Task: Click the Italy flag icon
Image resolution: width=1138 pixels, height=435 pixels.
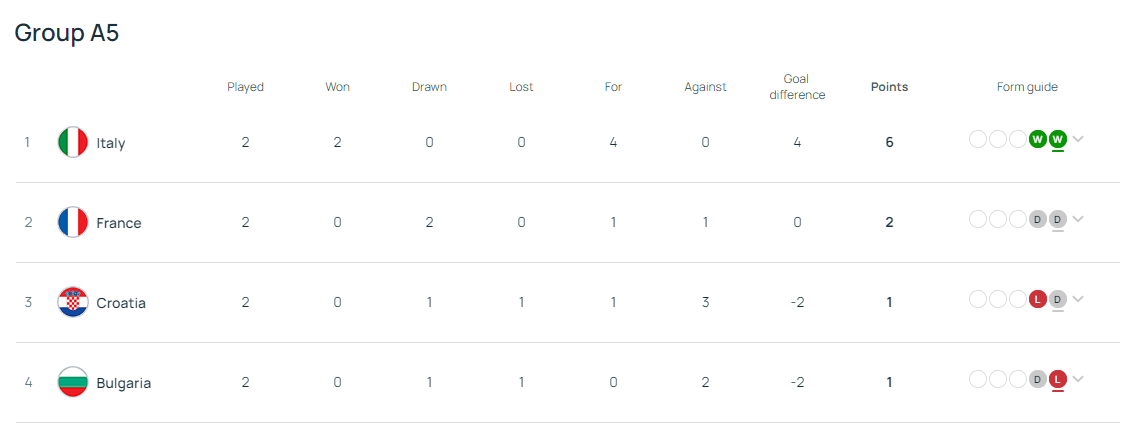Action: (x=73, y=142)
